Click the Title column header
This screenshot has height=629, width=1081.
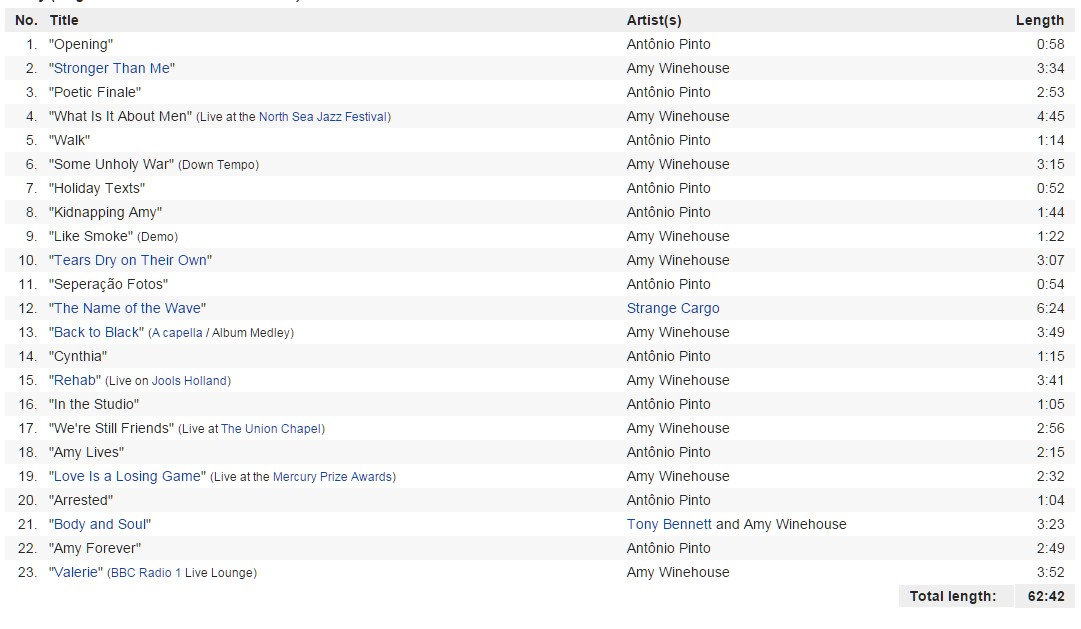point(64,20)
